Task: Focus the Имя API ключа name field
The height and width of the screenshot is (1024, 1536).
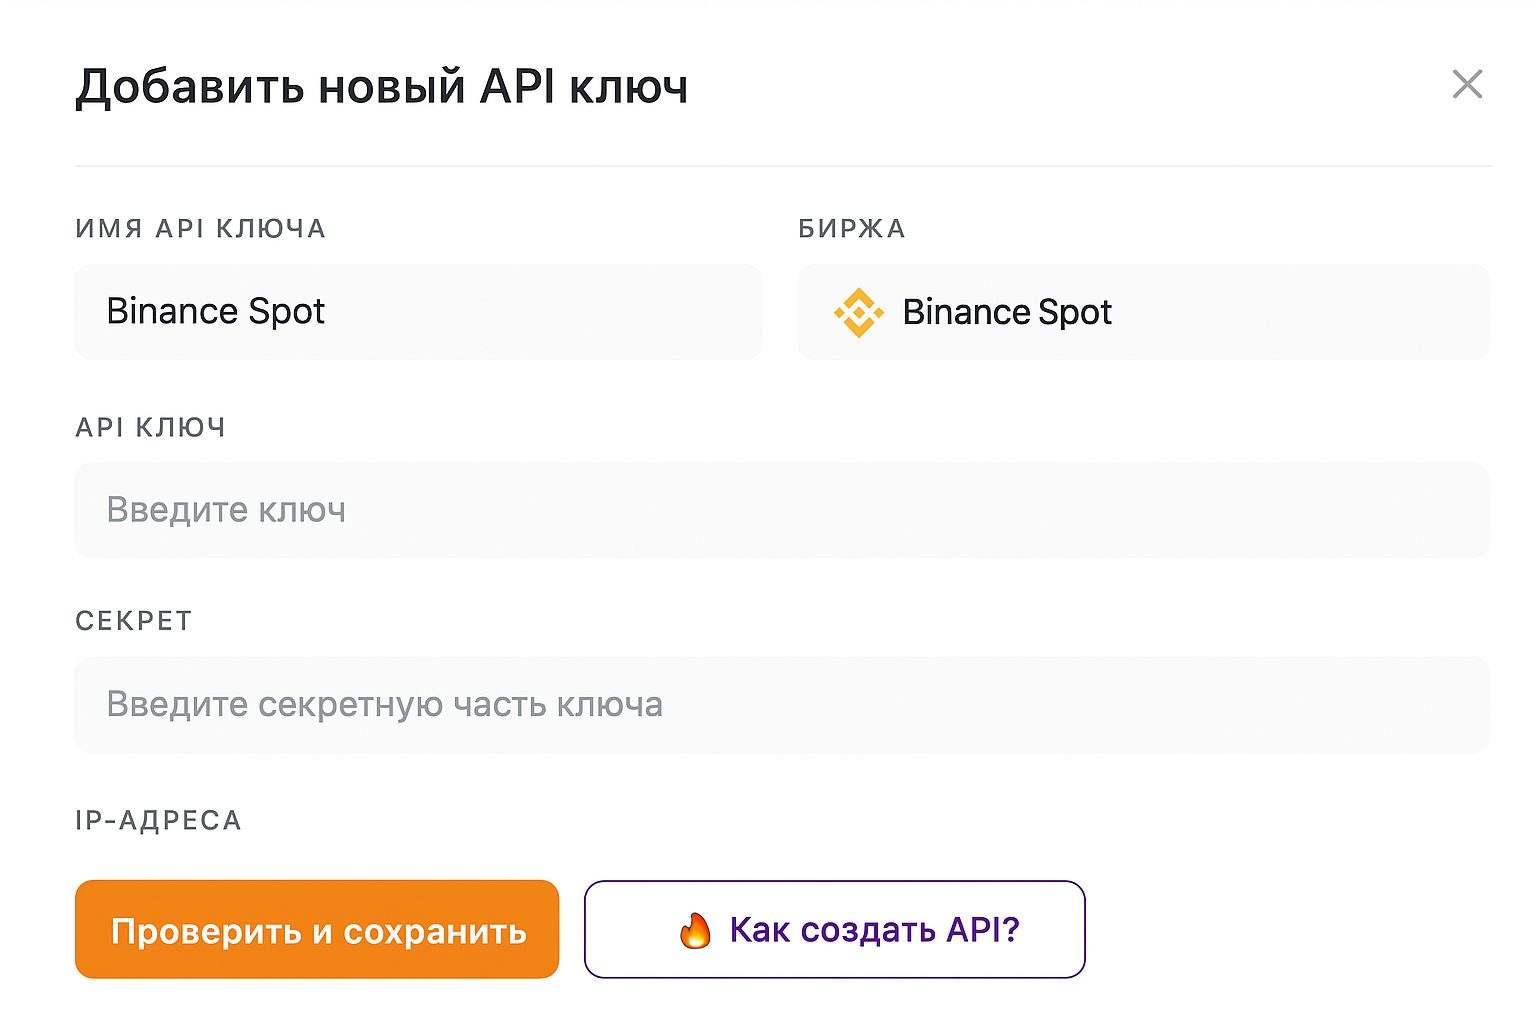Action: pos(418,312)
